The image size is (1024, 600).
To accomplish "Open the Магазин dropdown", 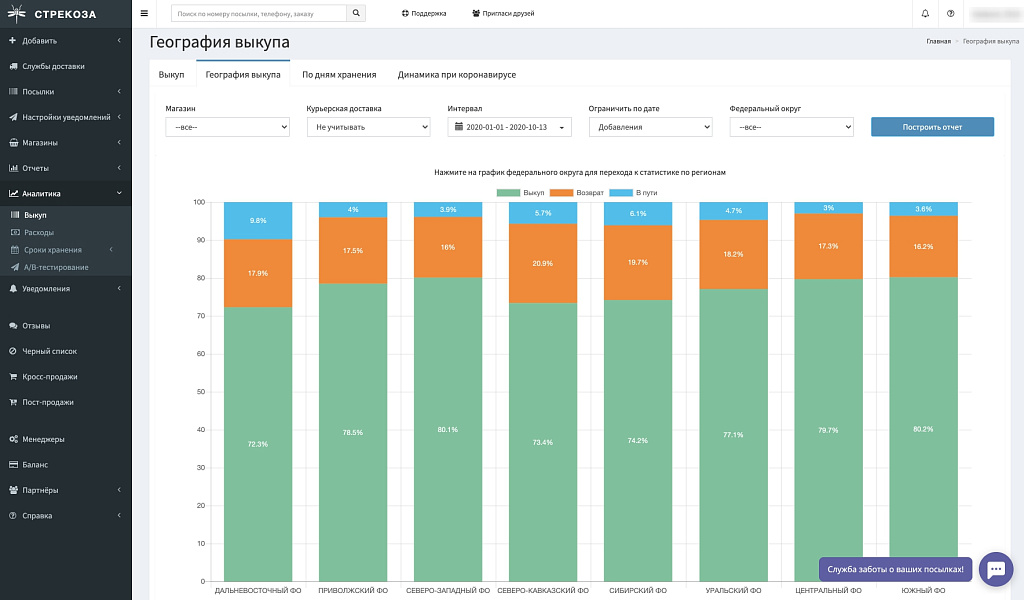I will (x=227, y=127).
